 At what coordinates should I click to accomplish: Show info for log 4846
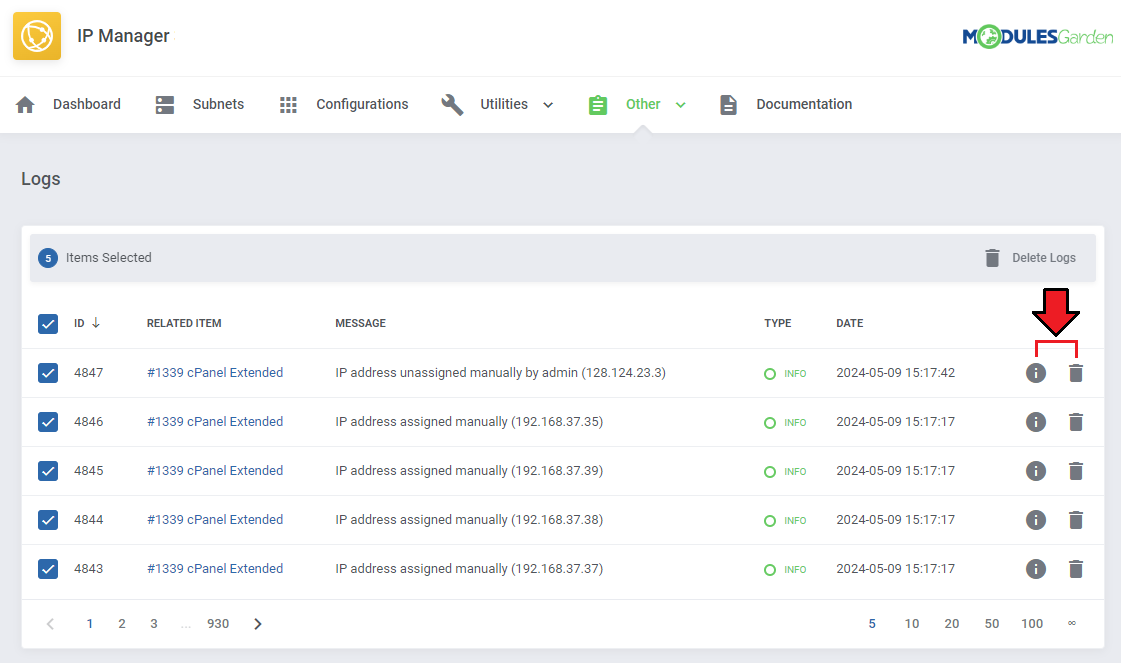[1036, 422]
